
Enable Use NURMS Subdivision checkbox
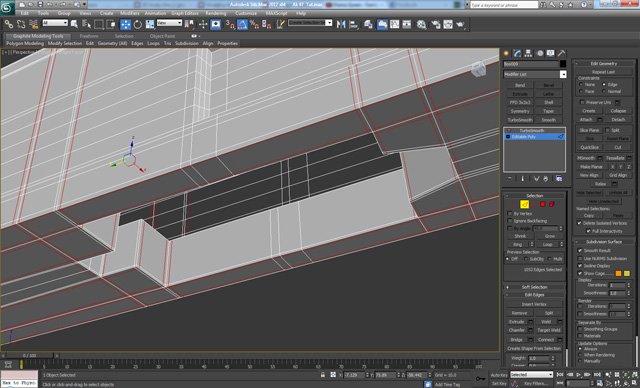[x=580, y=258]
